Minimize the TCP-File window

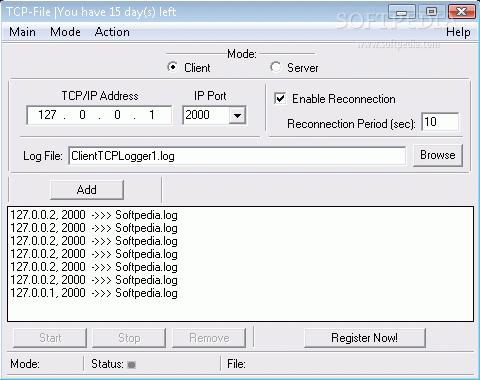pos(402,12)
